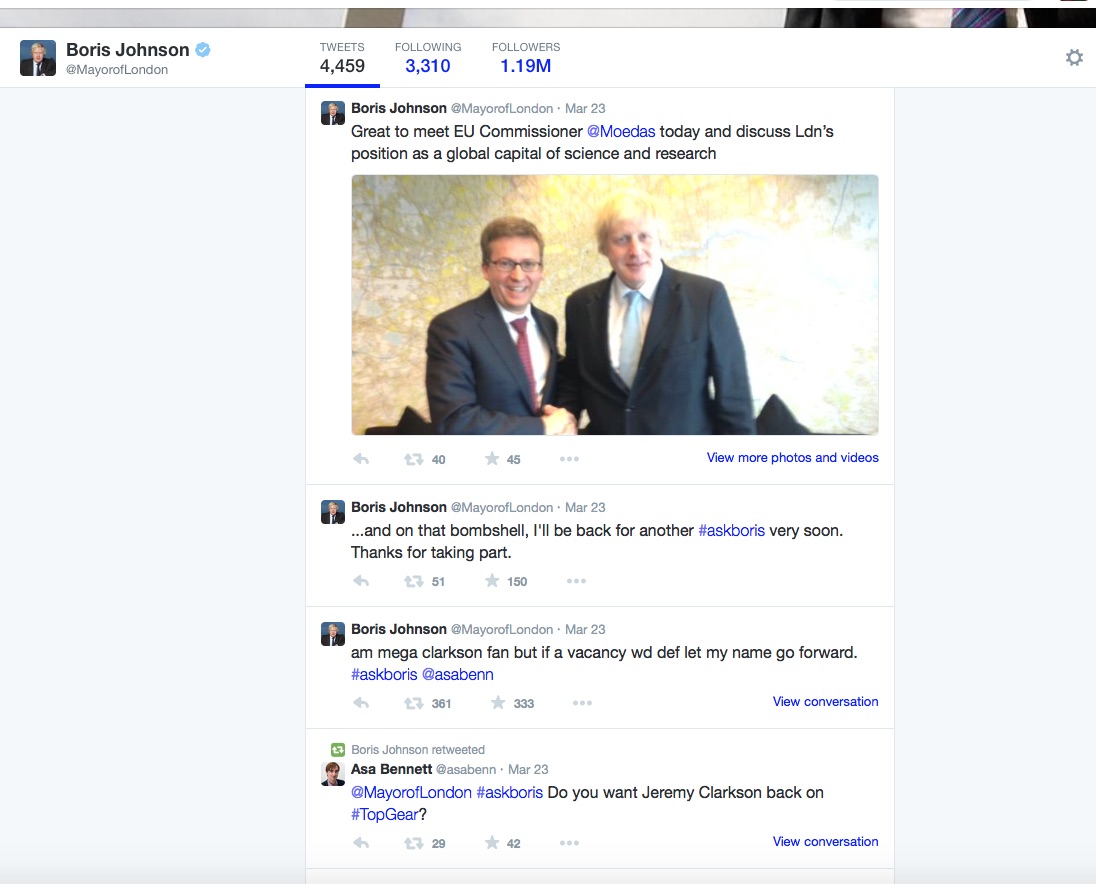Image resolution: width=1096 pixels, height=884 pixels.
Task: Open the @Moedas mention link
Action: tap(621, 131)
